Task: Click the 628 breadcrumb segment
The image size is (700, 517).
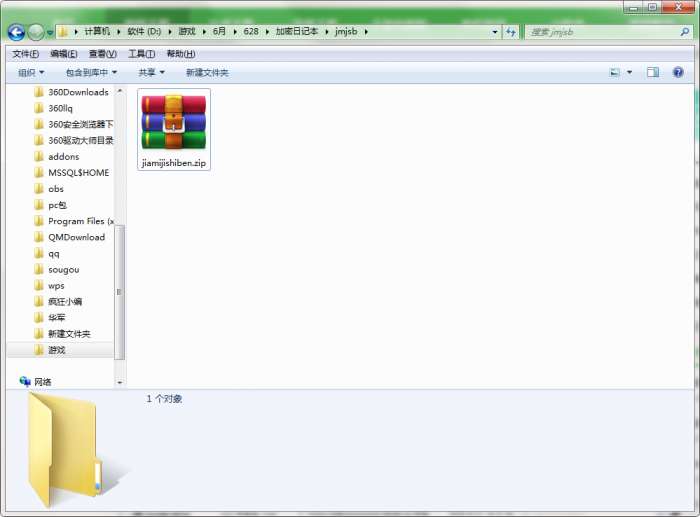Action: click(251, 31)
